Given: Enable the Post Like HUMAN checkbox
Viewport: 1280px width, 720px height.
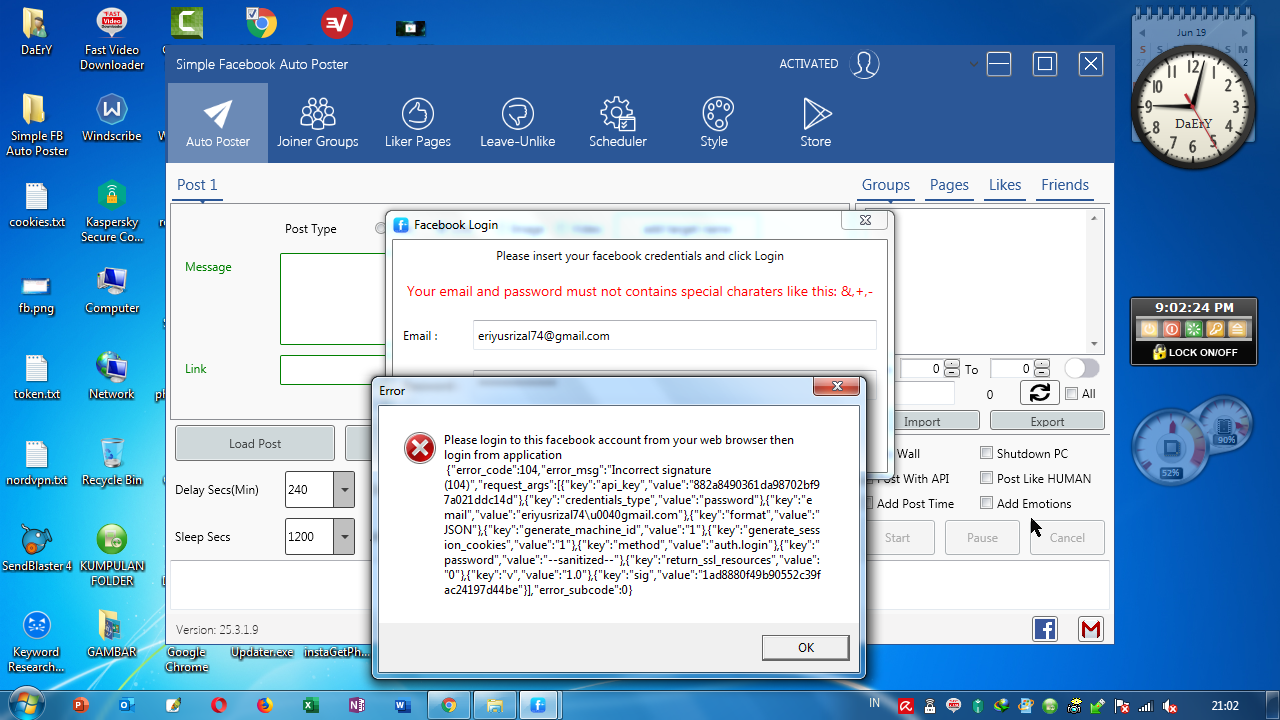Looking at the screenshot, I should 986,478.
